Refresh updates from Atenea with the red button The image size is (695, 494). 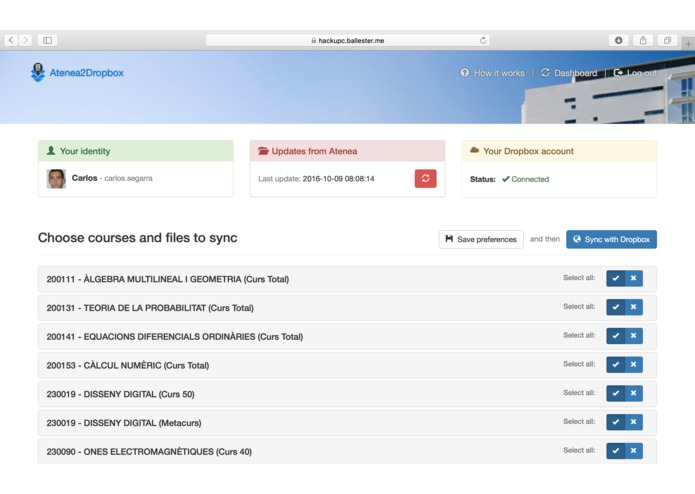click(x=426, y=179)
